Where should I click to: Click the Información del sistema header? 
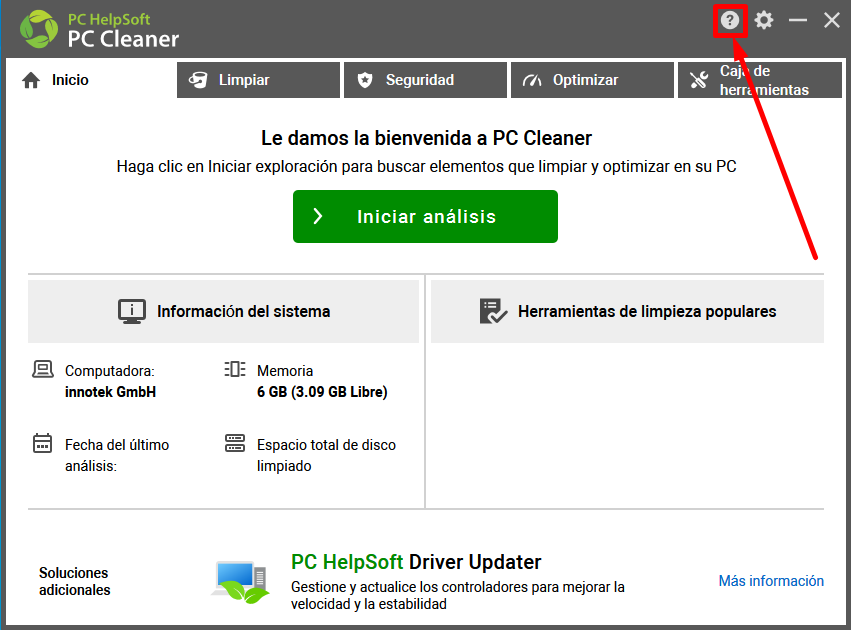point(224,311)
